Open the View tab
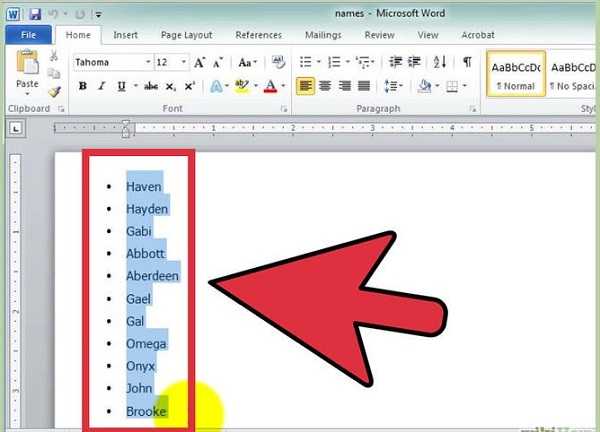The image size is (600, 432). tap(428, 35)
